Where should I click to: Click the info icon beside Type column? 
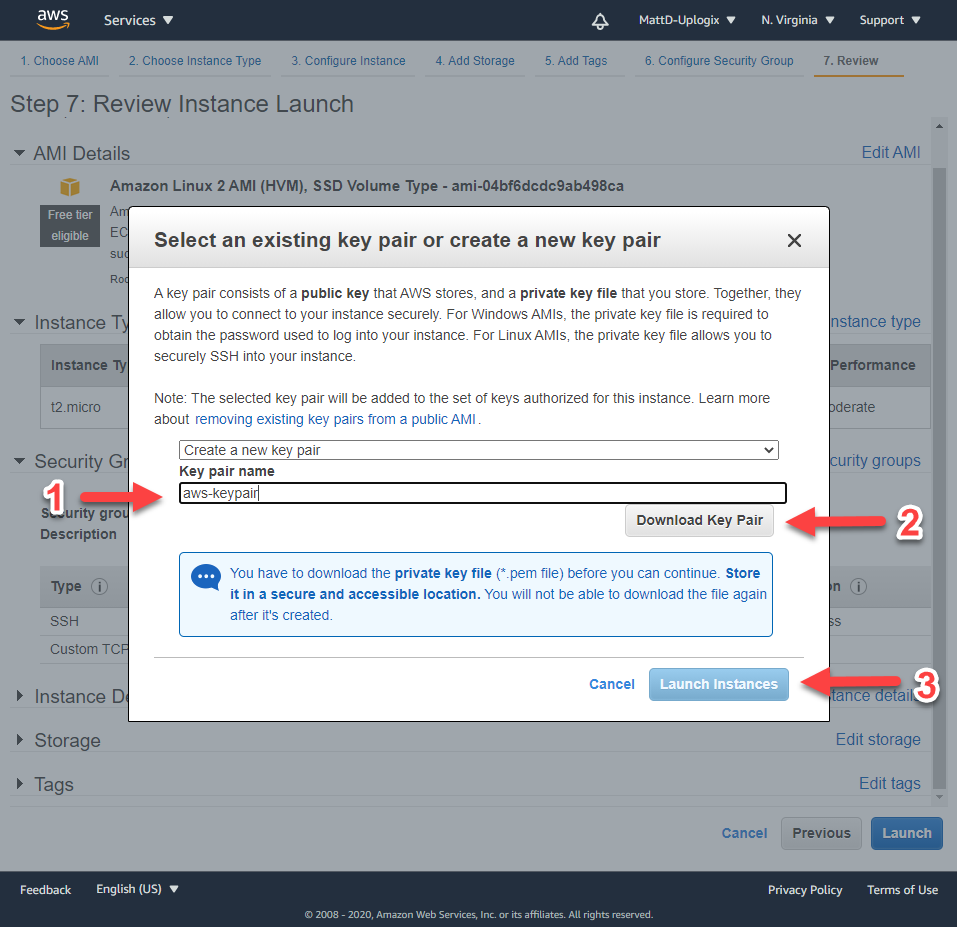100,587
